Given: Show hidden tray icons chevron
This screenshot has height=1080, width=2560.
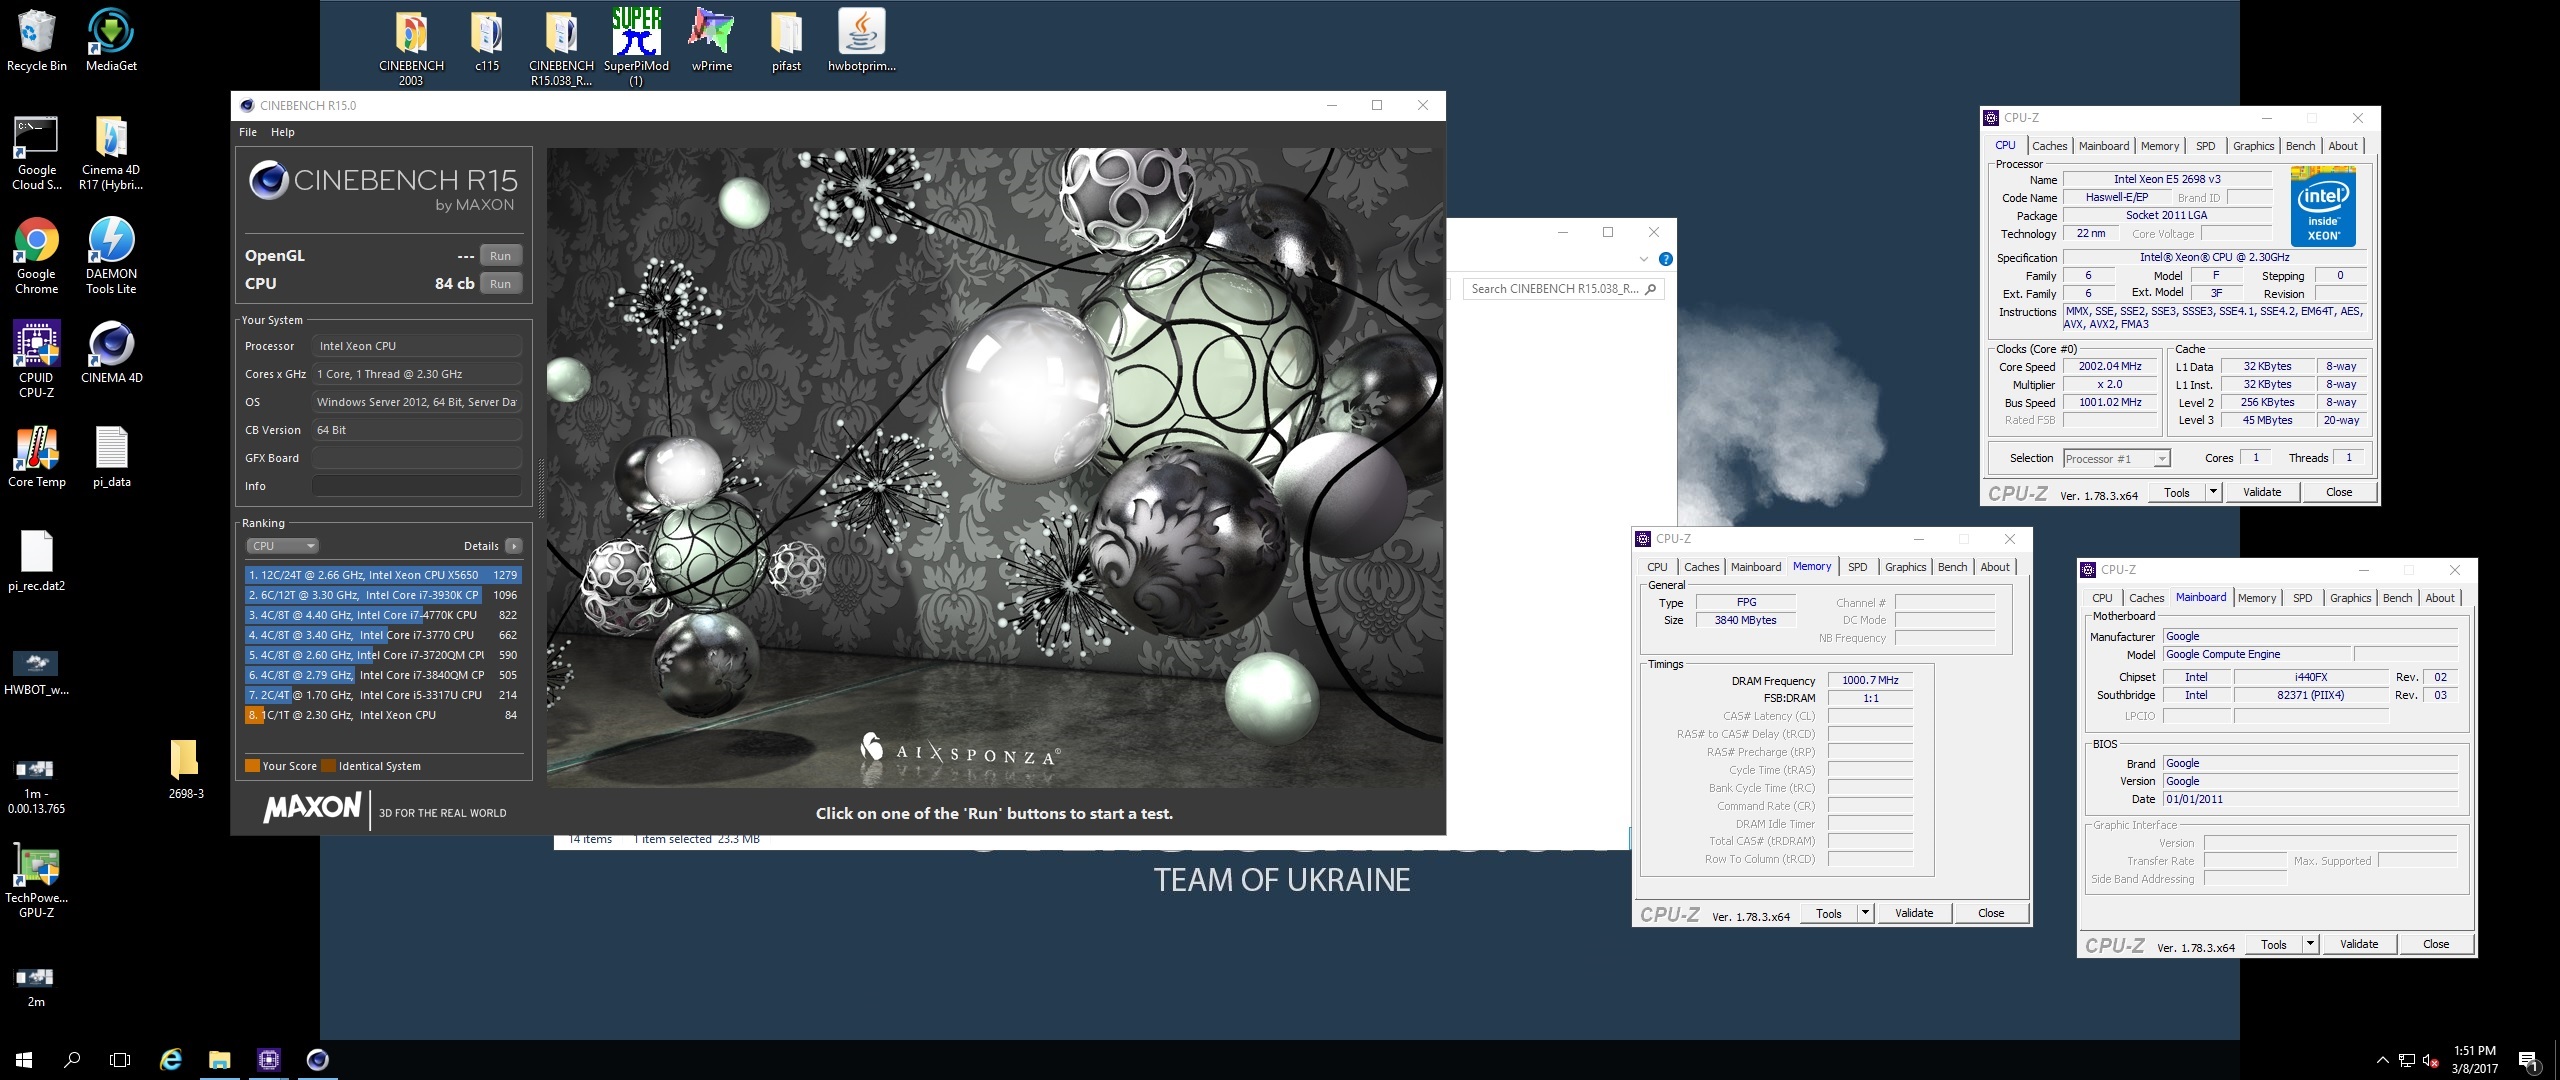Looking at the screenshot, I should click(x=2382, y=1060).
